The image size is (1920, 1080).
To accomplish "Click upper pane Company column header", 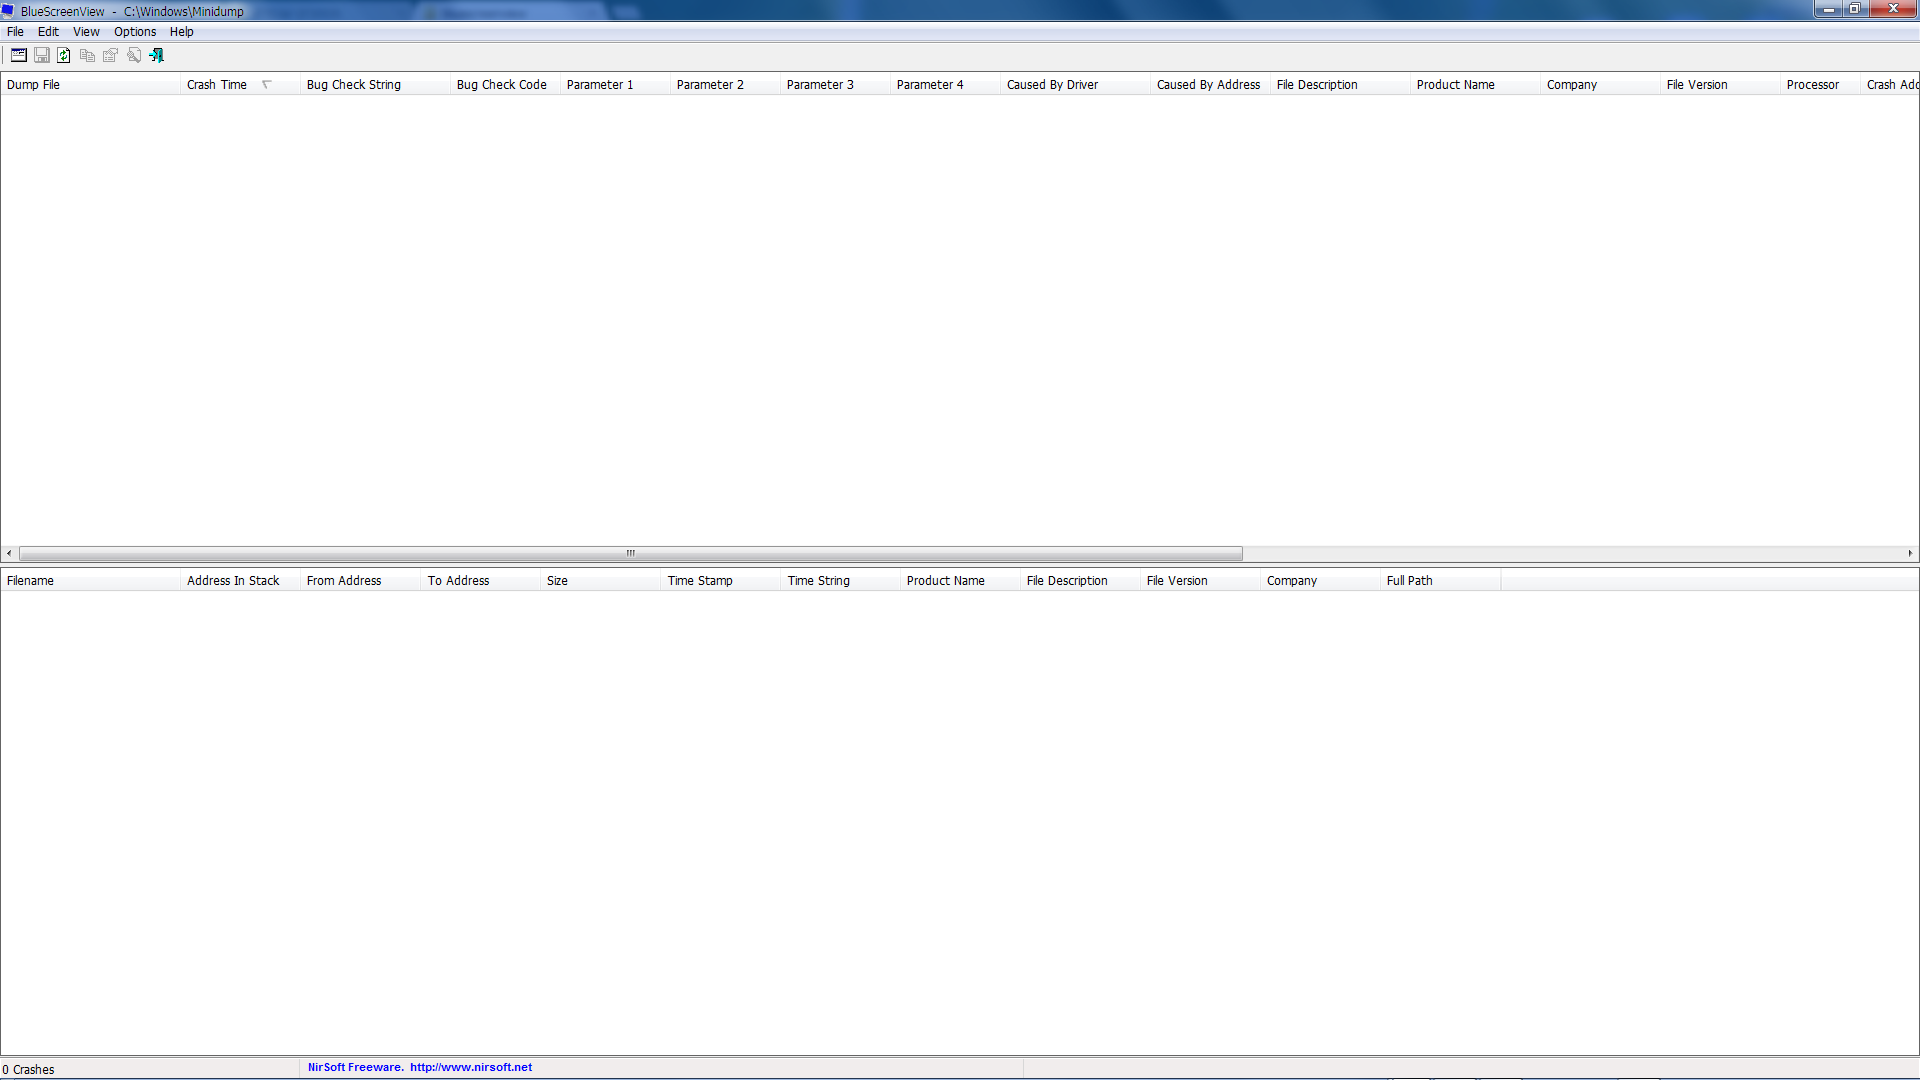I will pyautogui.click(x=1600, y=85).
